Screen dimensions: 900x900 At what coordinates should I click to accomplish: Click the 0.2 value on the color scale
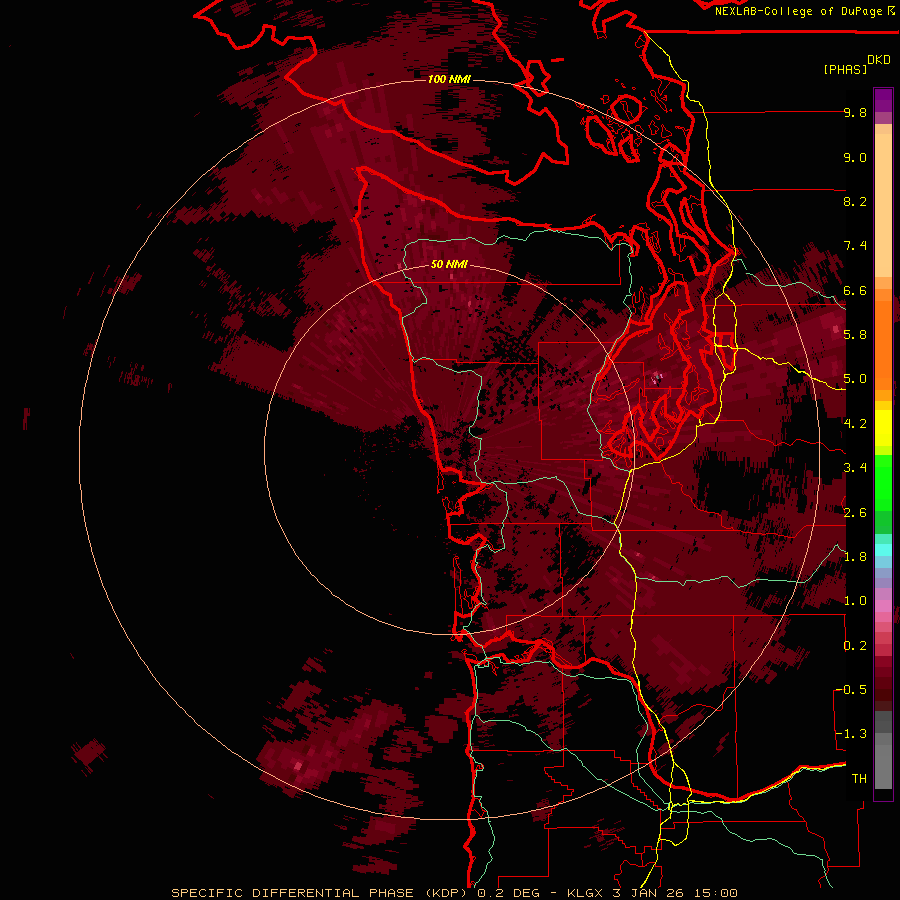pyautogui.click(x=855, y=646)
